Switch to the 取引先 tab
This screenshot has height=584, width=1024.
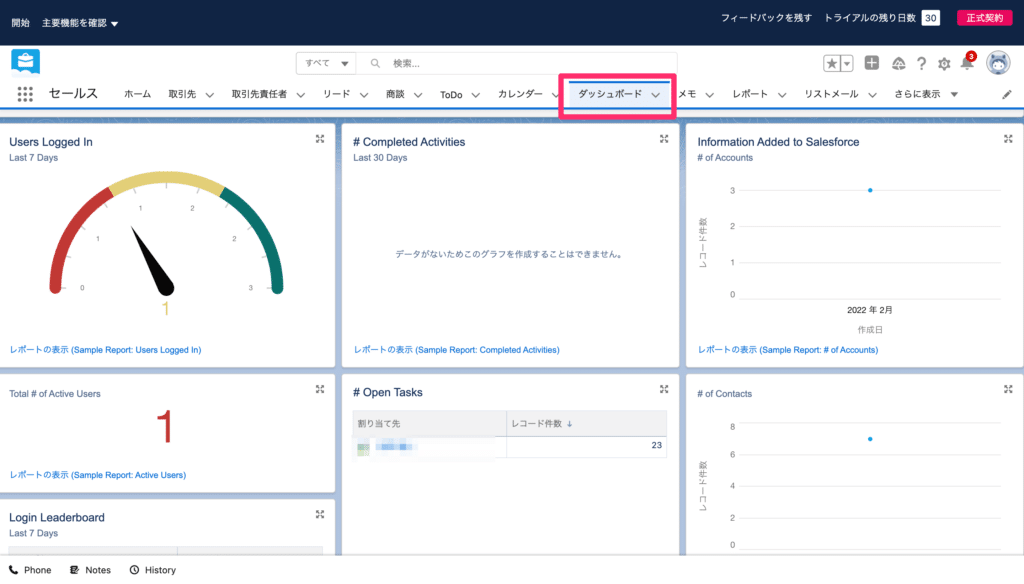point(182,94)
